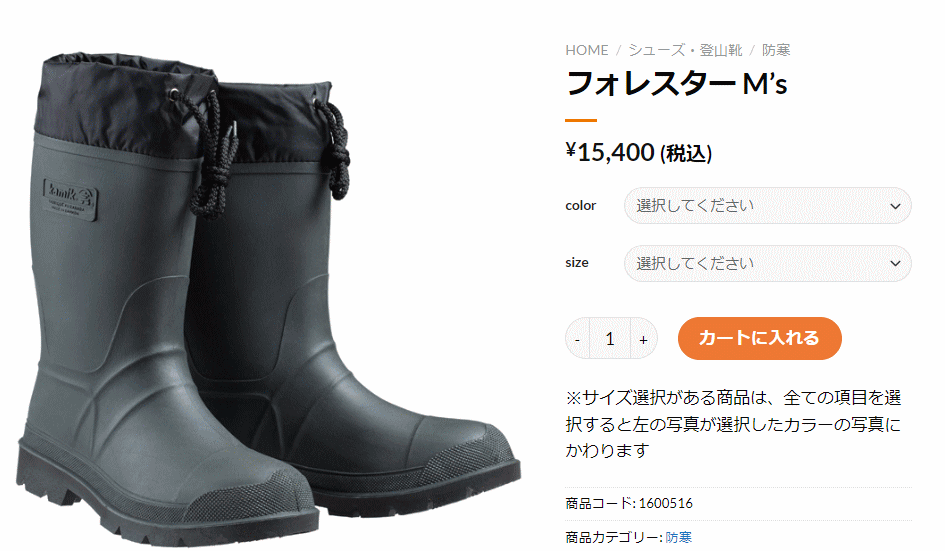Viewport: 945px width, 551px height.
Task: Click the product code 1600516
Action: pyautogui.click(x=665, y=503)
